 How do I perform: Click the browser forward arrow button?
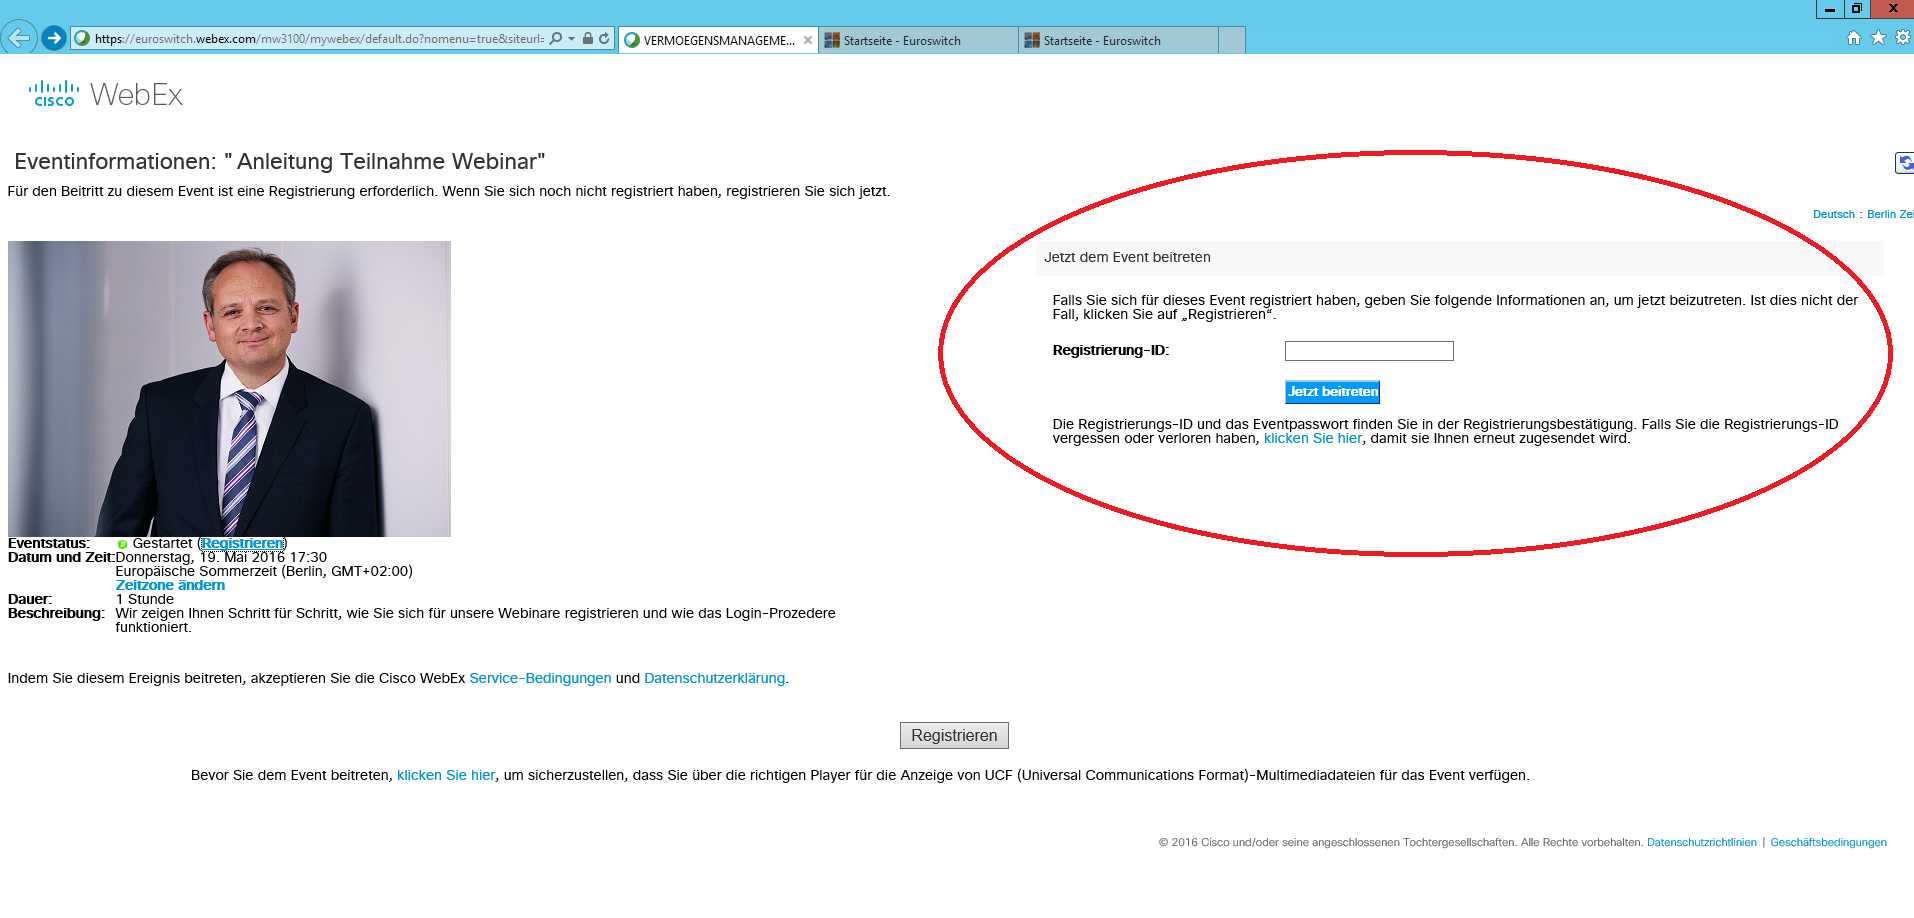pos(54,38)
